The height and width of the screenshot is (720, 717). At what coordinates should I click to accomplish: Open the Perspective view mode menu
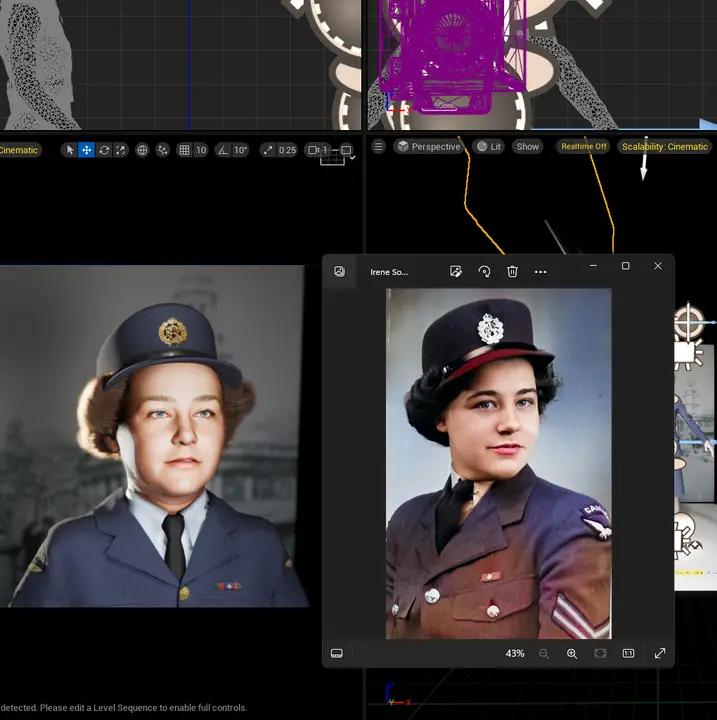point(429,146)
